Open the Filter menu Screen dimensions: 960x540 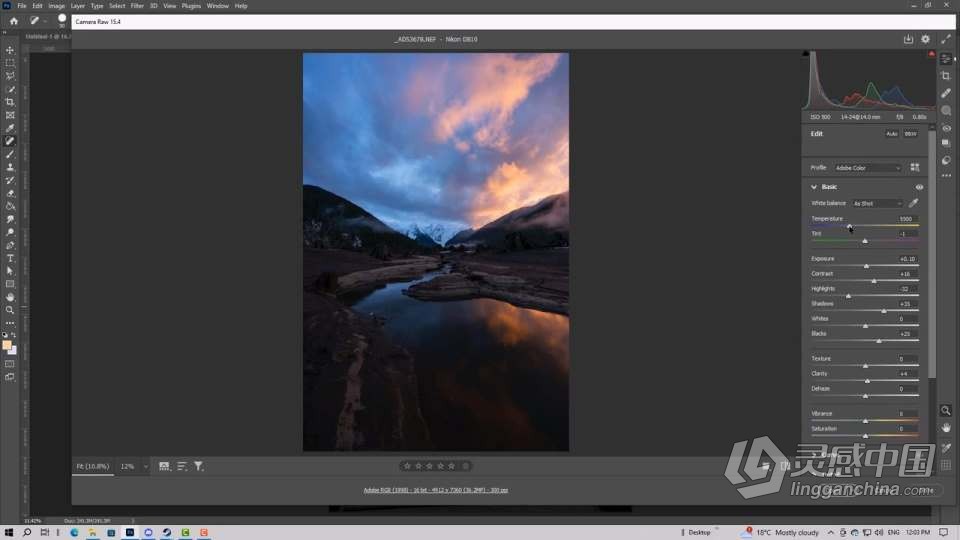137,6
